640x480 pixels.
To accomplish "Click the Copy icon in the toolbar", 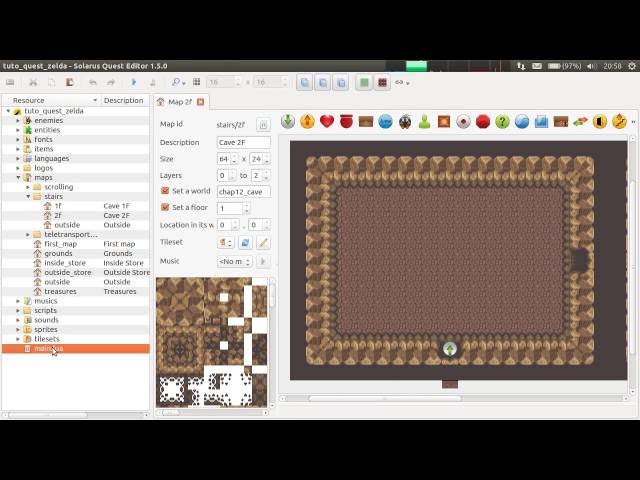I will click(x=51, y=82).
